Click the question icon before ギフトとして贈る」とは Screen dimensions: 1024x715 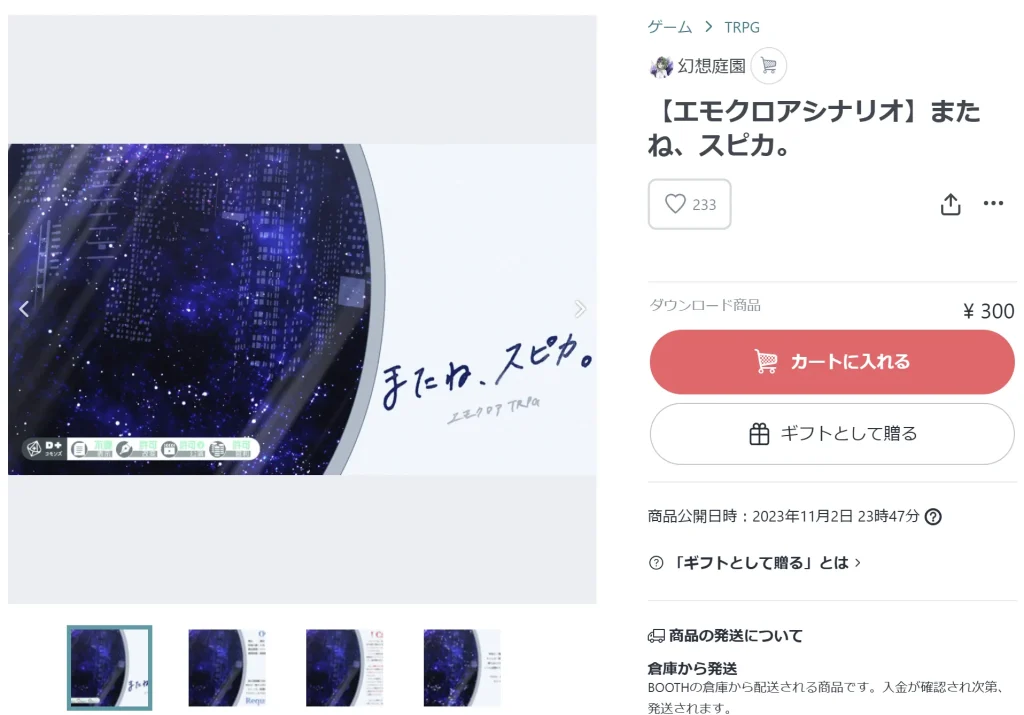pos(656,563)
